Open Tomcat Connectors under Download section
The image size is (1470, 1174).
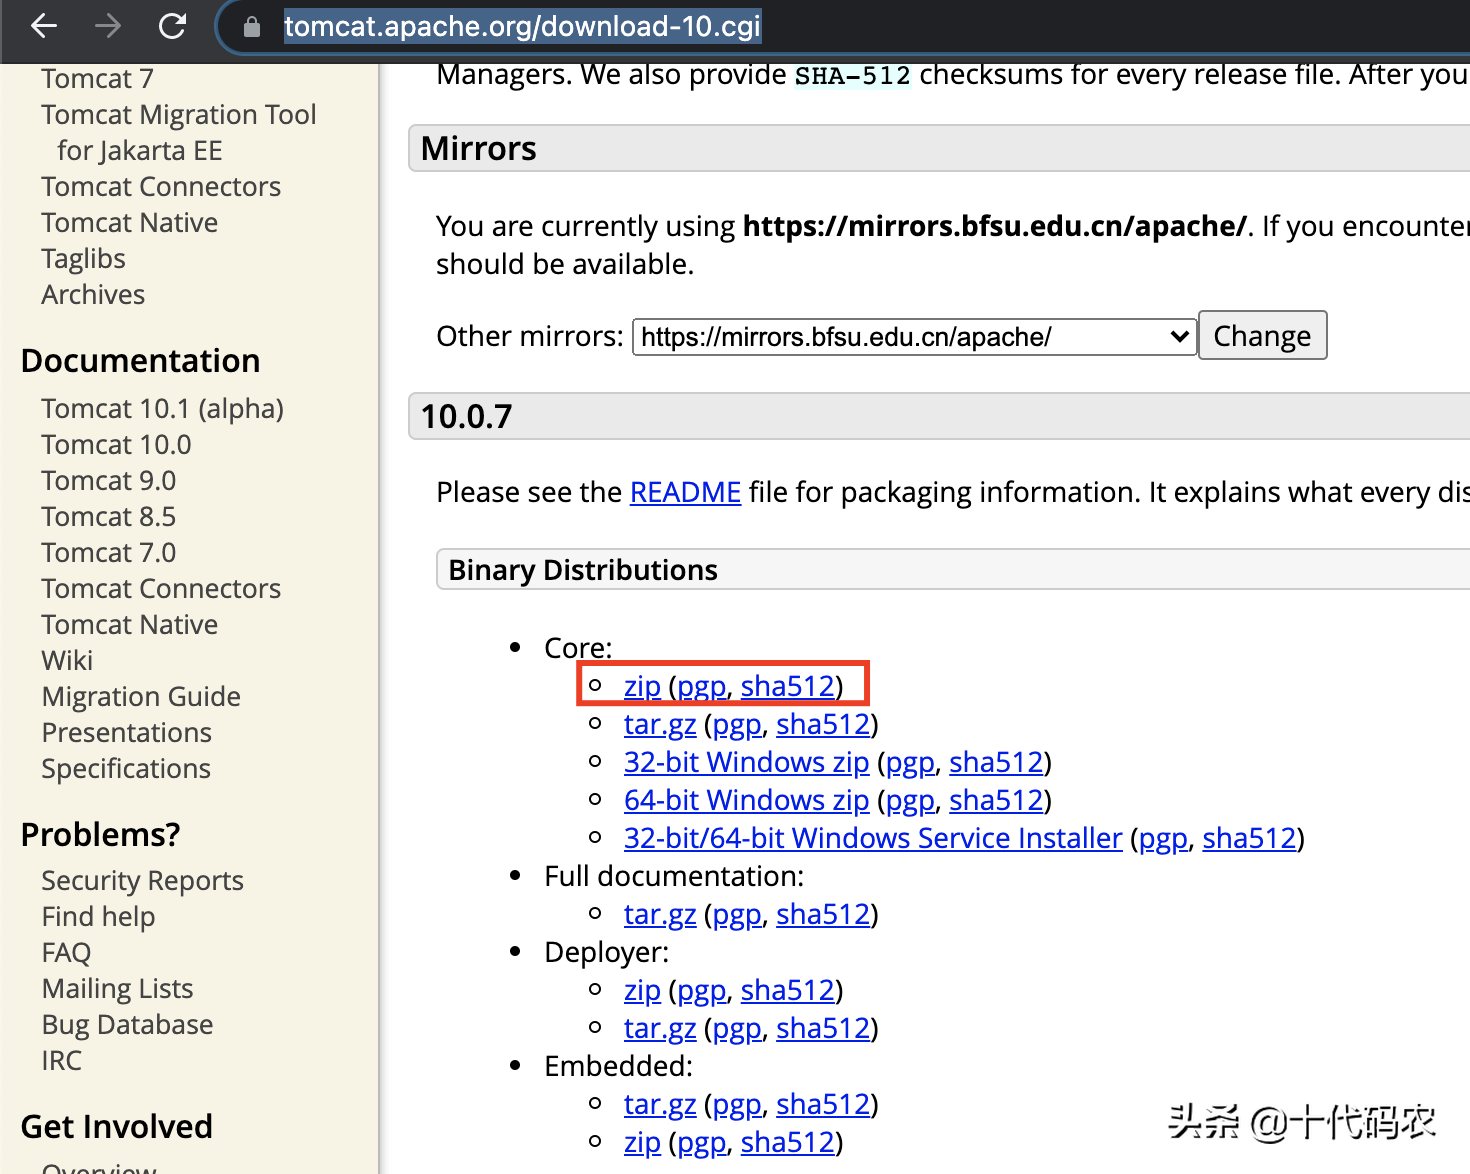point(161,186)
